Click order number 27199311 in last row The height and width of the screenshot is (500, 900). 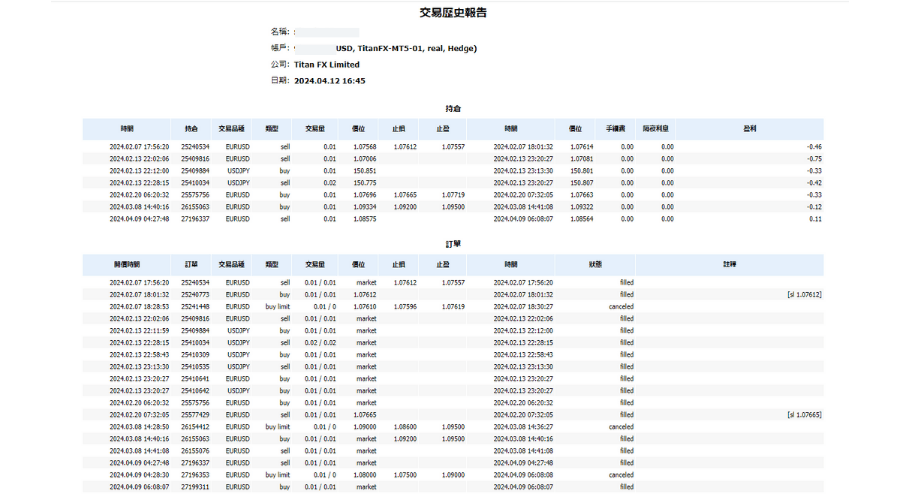click(x=196, y=487)
